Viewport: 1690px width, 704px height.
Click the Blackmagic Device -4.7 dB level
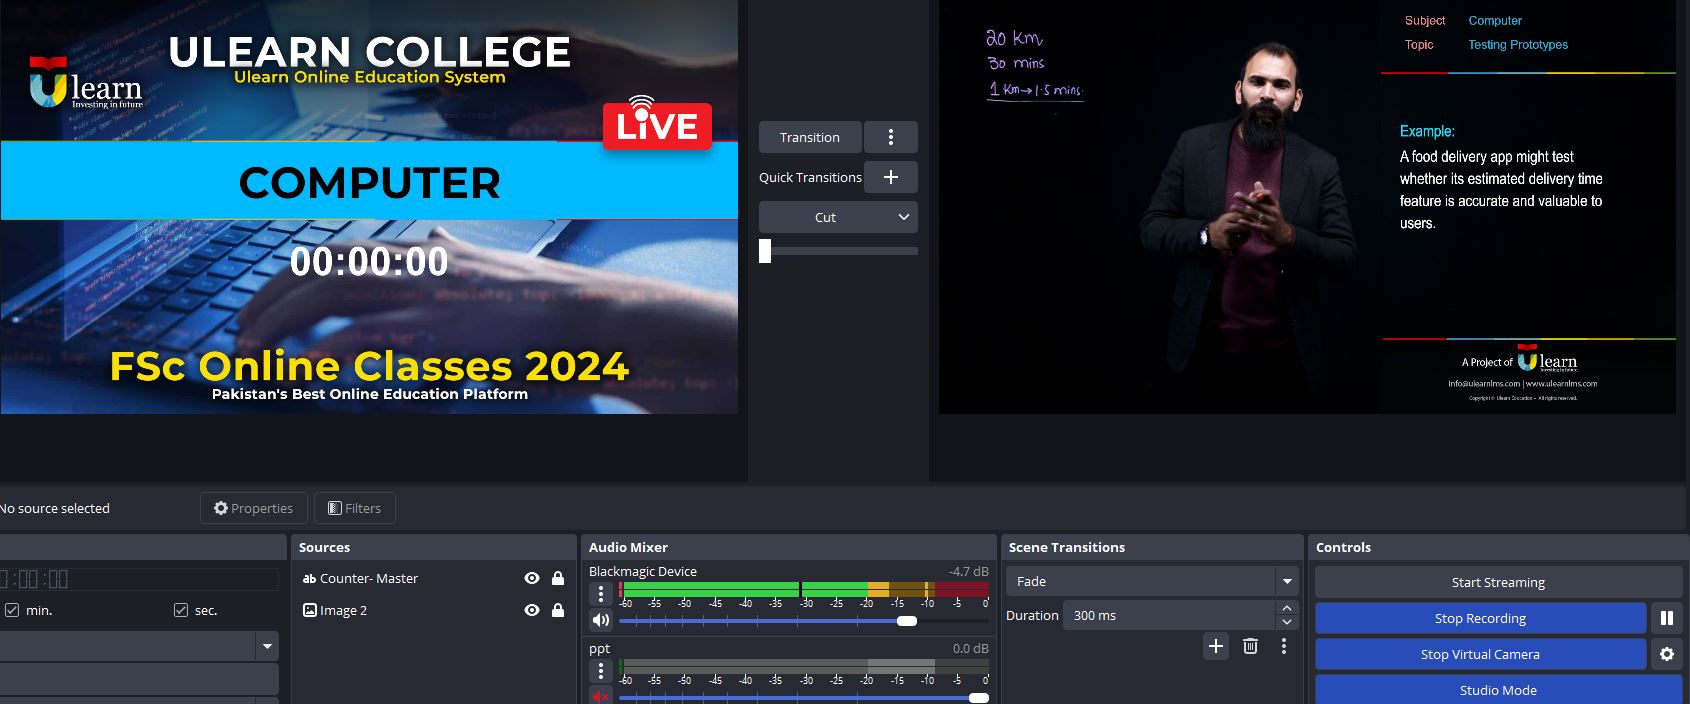click(x=968, y=571)
